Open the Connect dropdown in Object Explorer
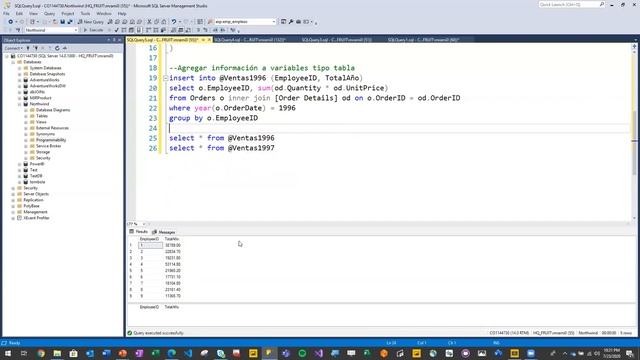The height and width of the screenshot is (360, 640). 13,48
